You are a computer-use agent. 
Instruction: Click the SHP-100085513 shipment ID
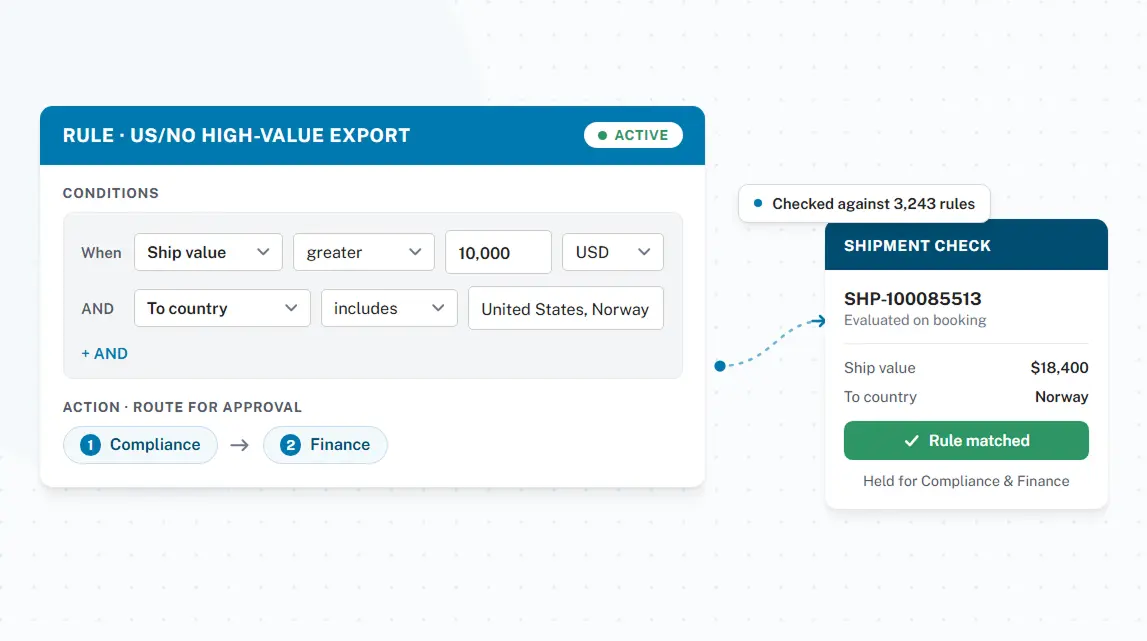tap(912, 299)
